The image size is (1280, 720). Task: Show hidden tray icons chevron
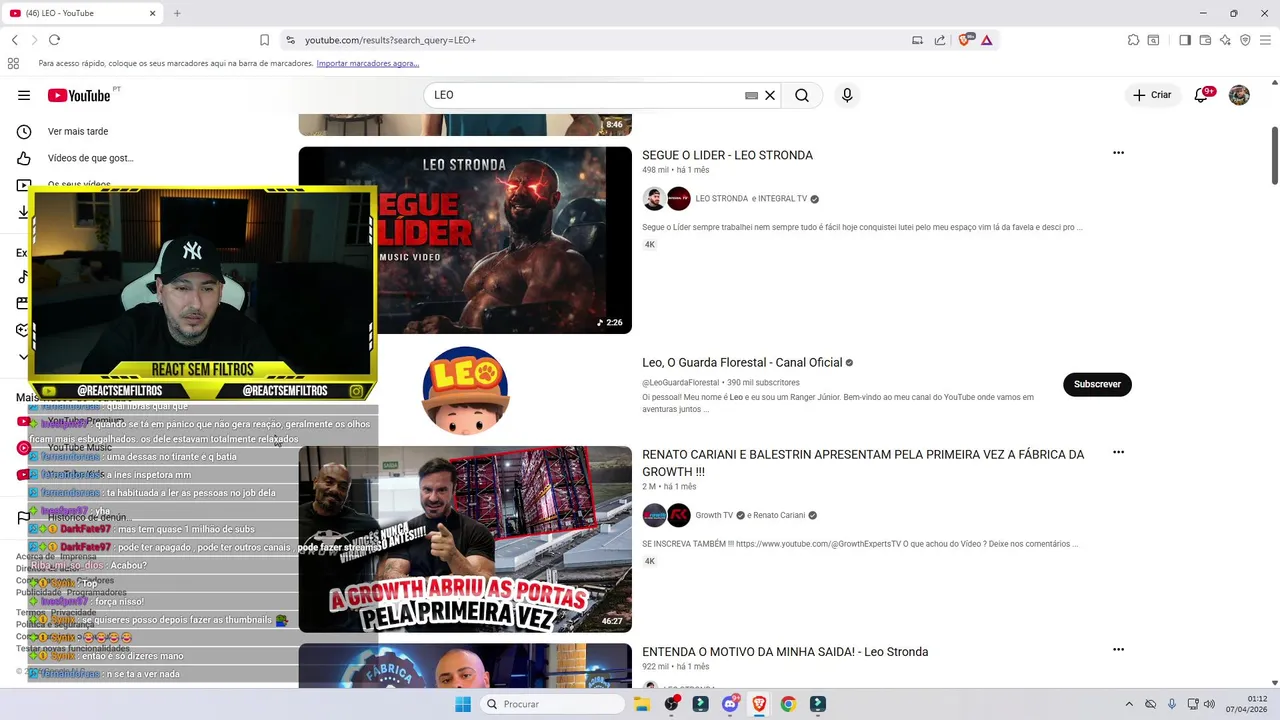(x=1129, y=704)
